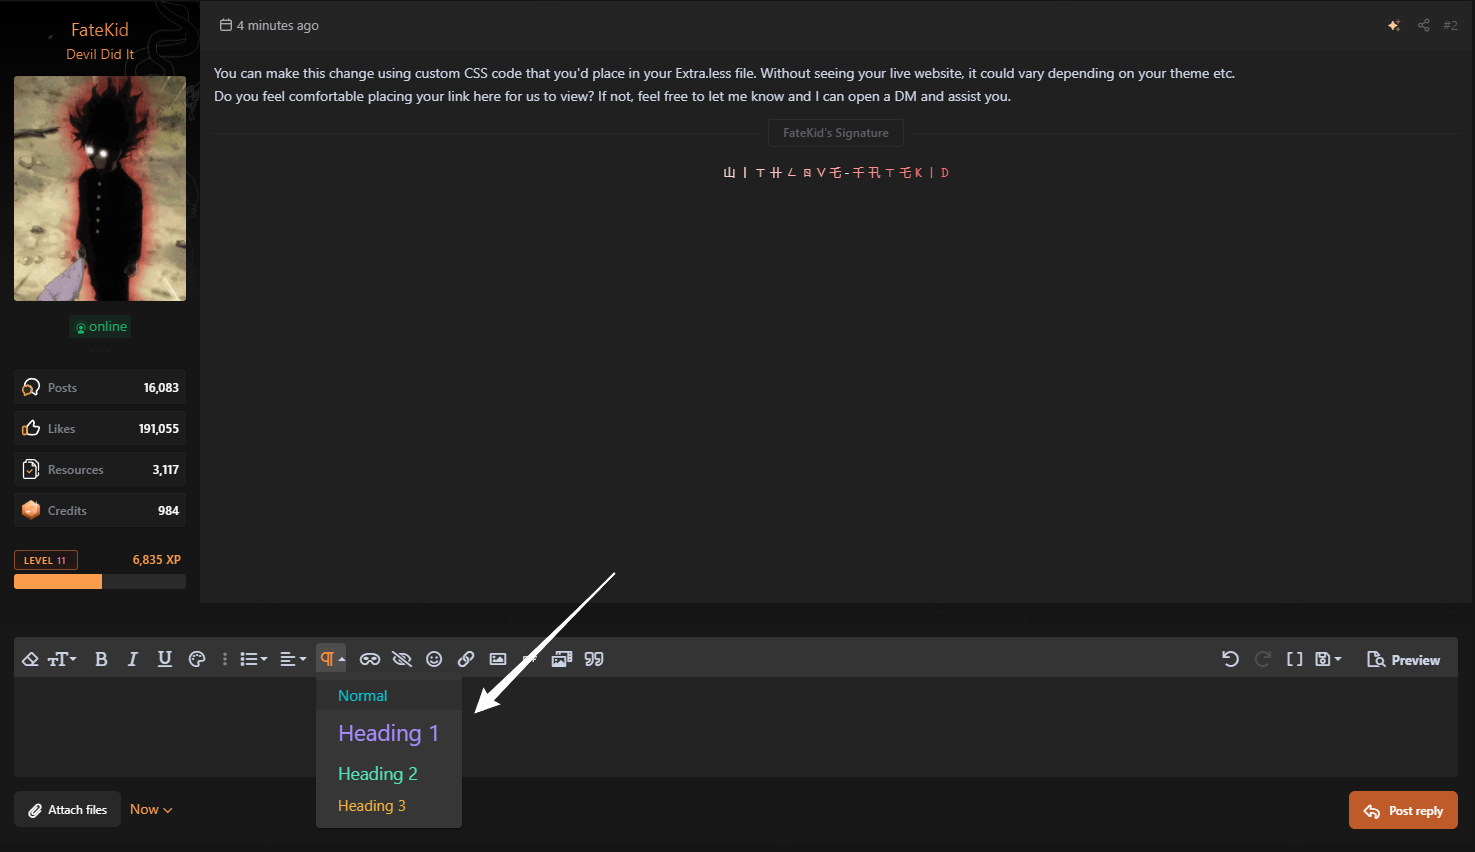Click the 984 credits value

coord(168,511)
